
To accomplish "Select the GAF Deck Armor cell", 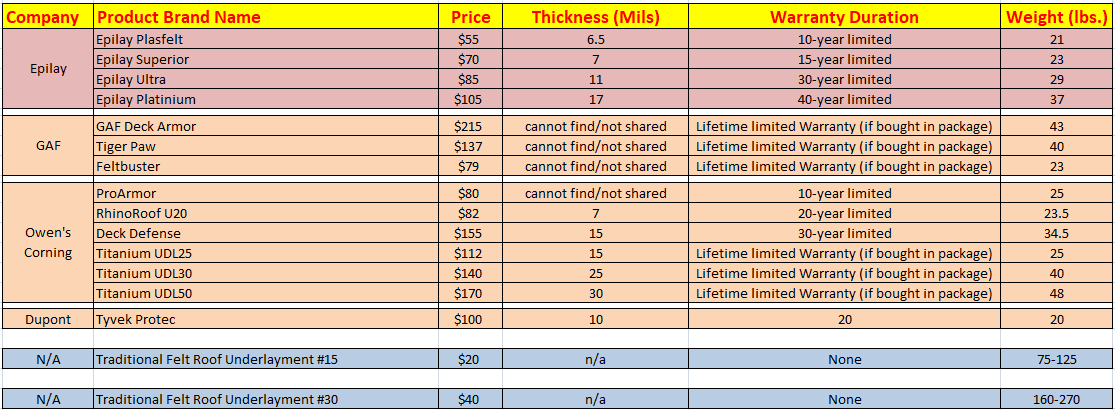I will tap(266, 126).
